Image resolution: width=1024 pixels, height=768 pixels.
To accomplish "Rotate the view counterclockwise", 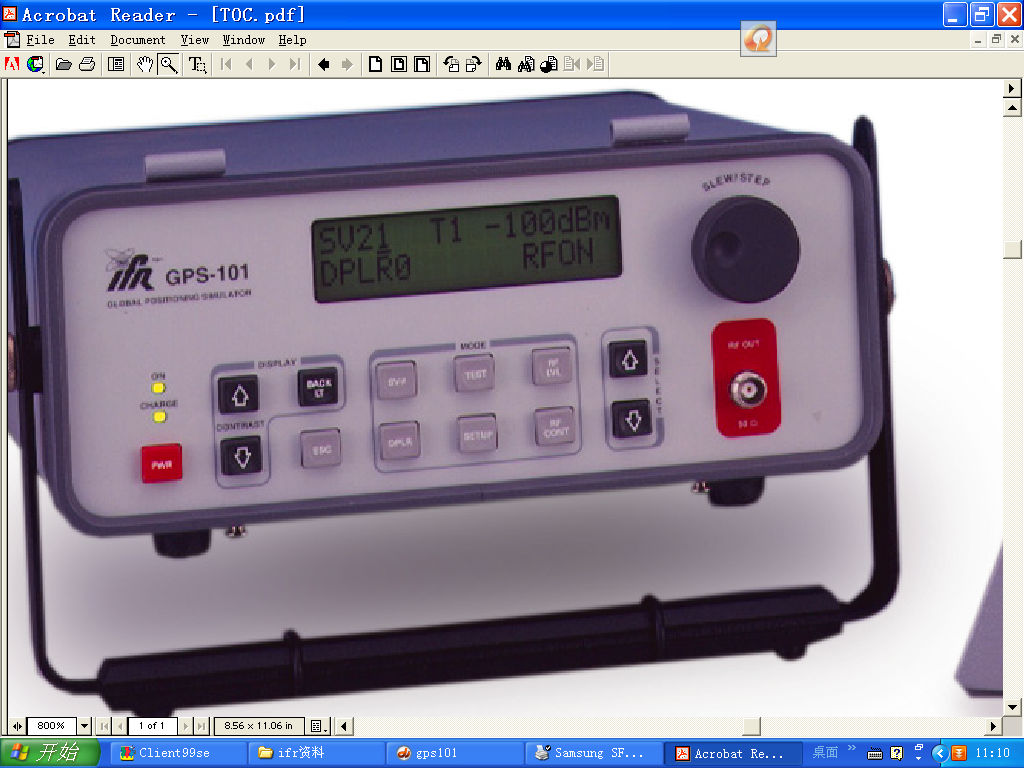I will (x=451, y=64).
